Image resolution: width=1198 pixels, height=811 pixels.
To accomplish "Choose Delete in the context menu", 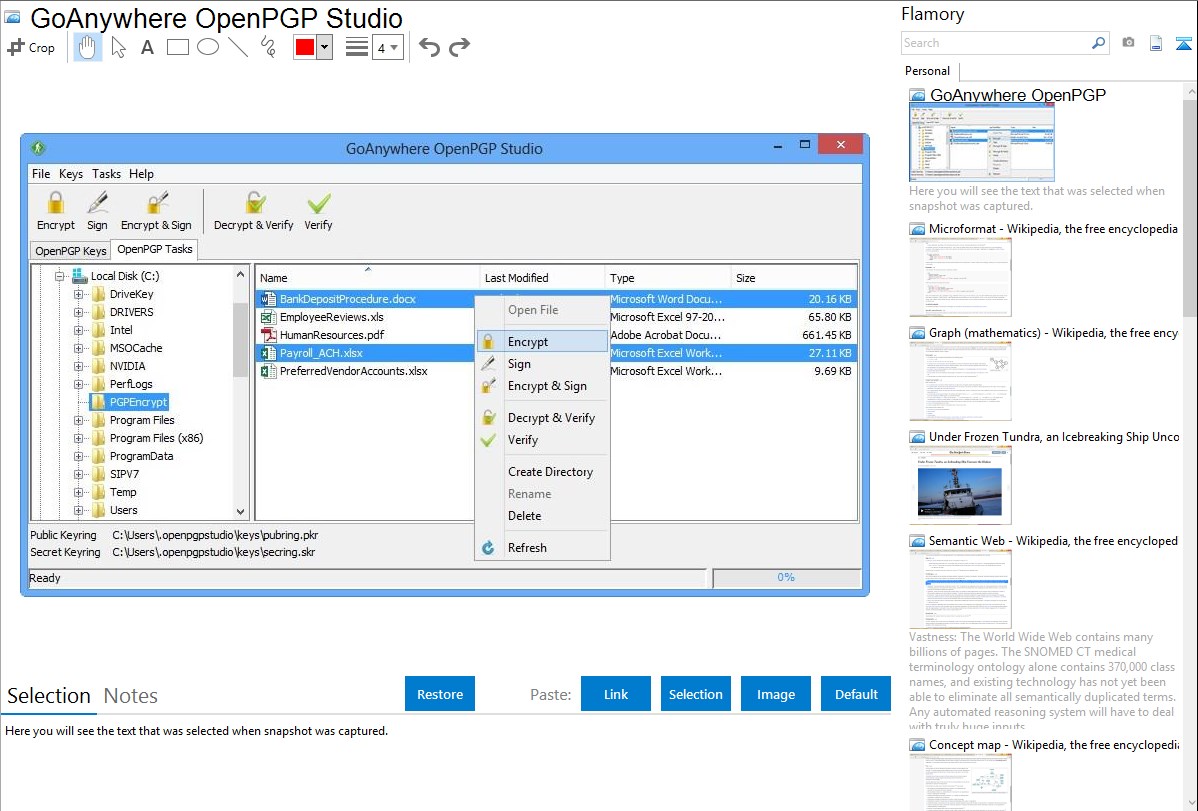I will (542, 516).
